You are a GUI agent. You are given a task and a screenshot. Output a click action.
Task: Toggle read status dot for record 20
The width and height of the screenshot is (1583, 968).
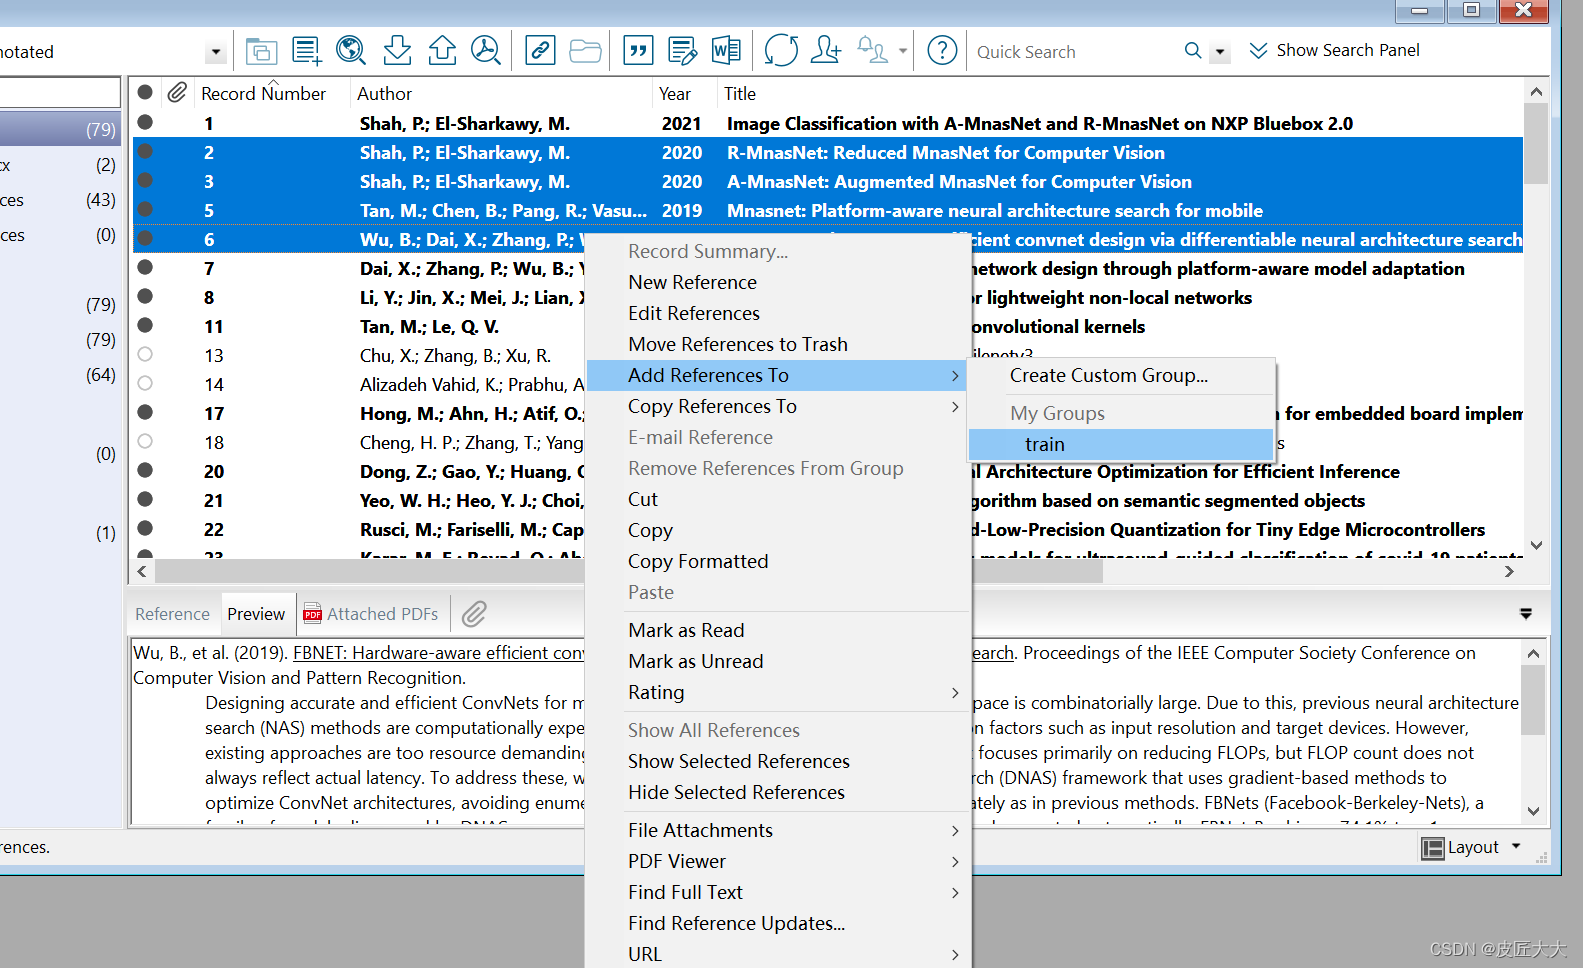point(145,470)
